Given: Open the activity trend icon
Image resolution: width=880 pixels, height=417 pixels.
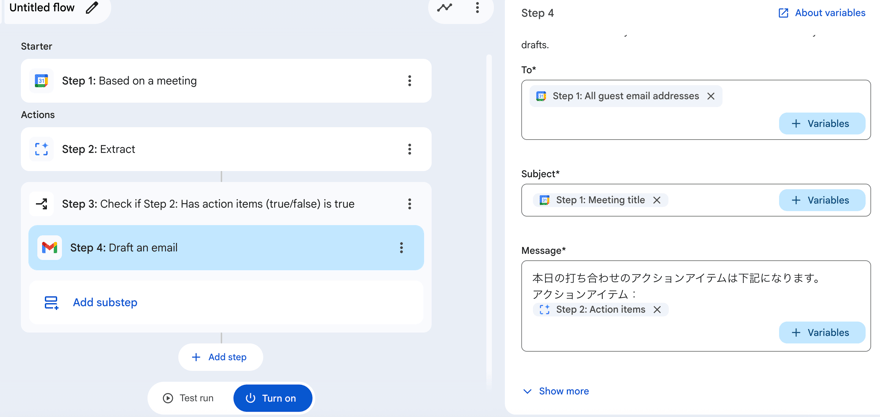Looking at the screenshot, I should (x=445, y=8).
